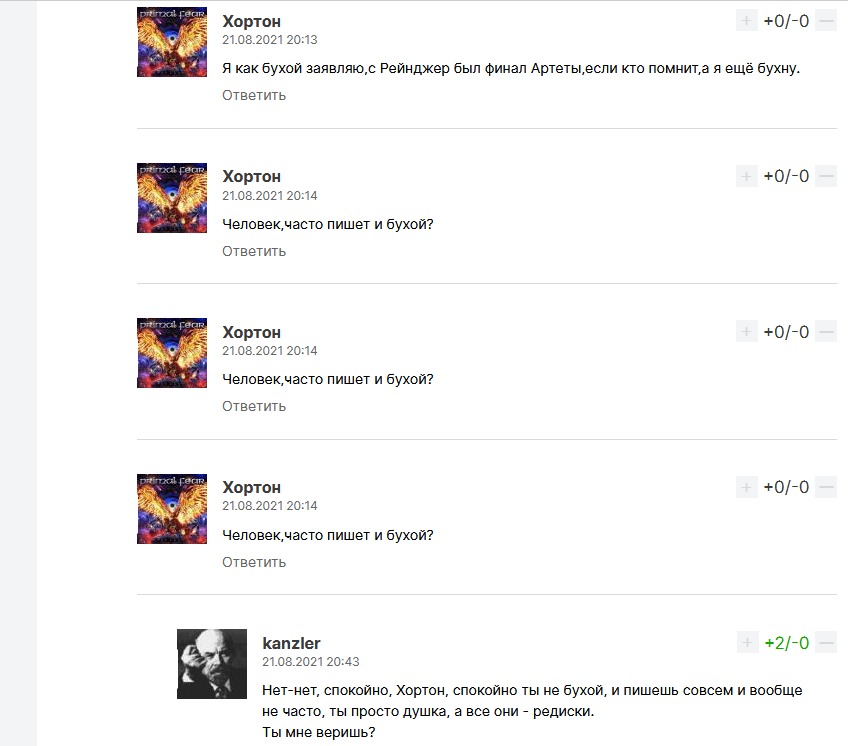Upvote Хортон's 20:13 comment with plus
The width and height of the screenshot is (848, 746).
click(746, 21)
